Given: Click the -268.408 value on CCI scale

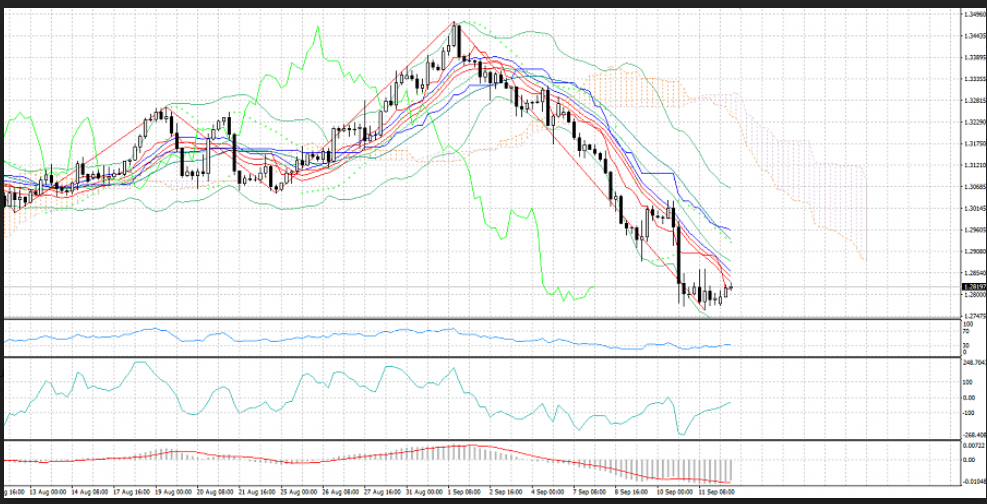Looking at the screenshot, I should coord(973,434).
